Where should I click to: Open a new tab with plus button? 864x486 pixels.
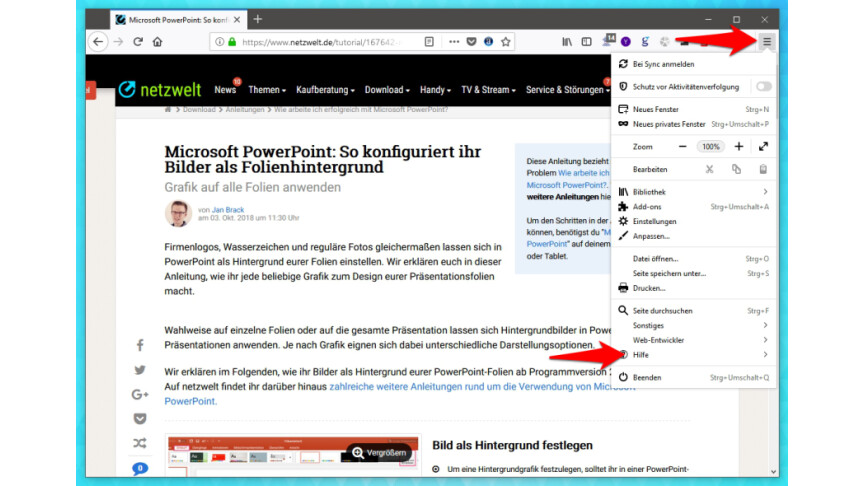pyautogui.click(x=257, y=19)
